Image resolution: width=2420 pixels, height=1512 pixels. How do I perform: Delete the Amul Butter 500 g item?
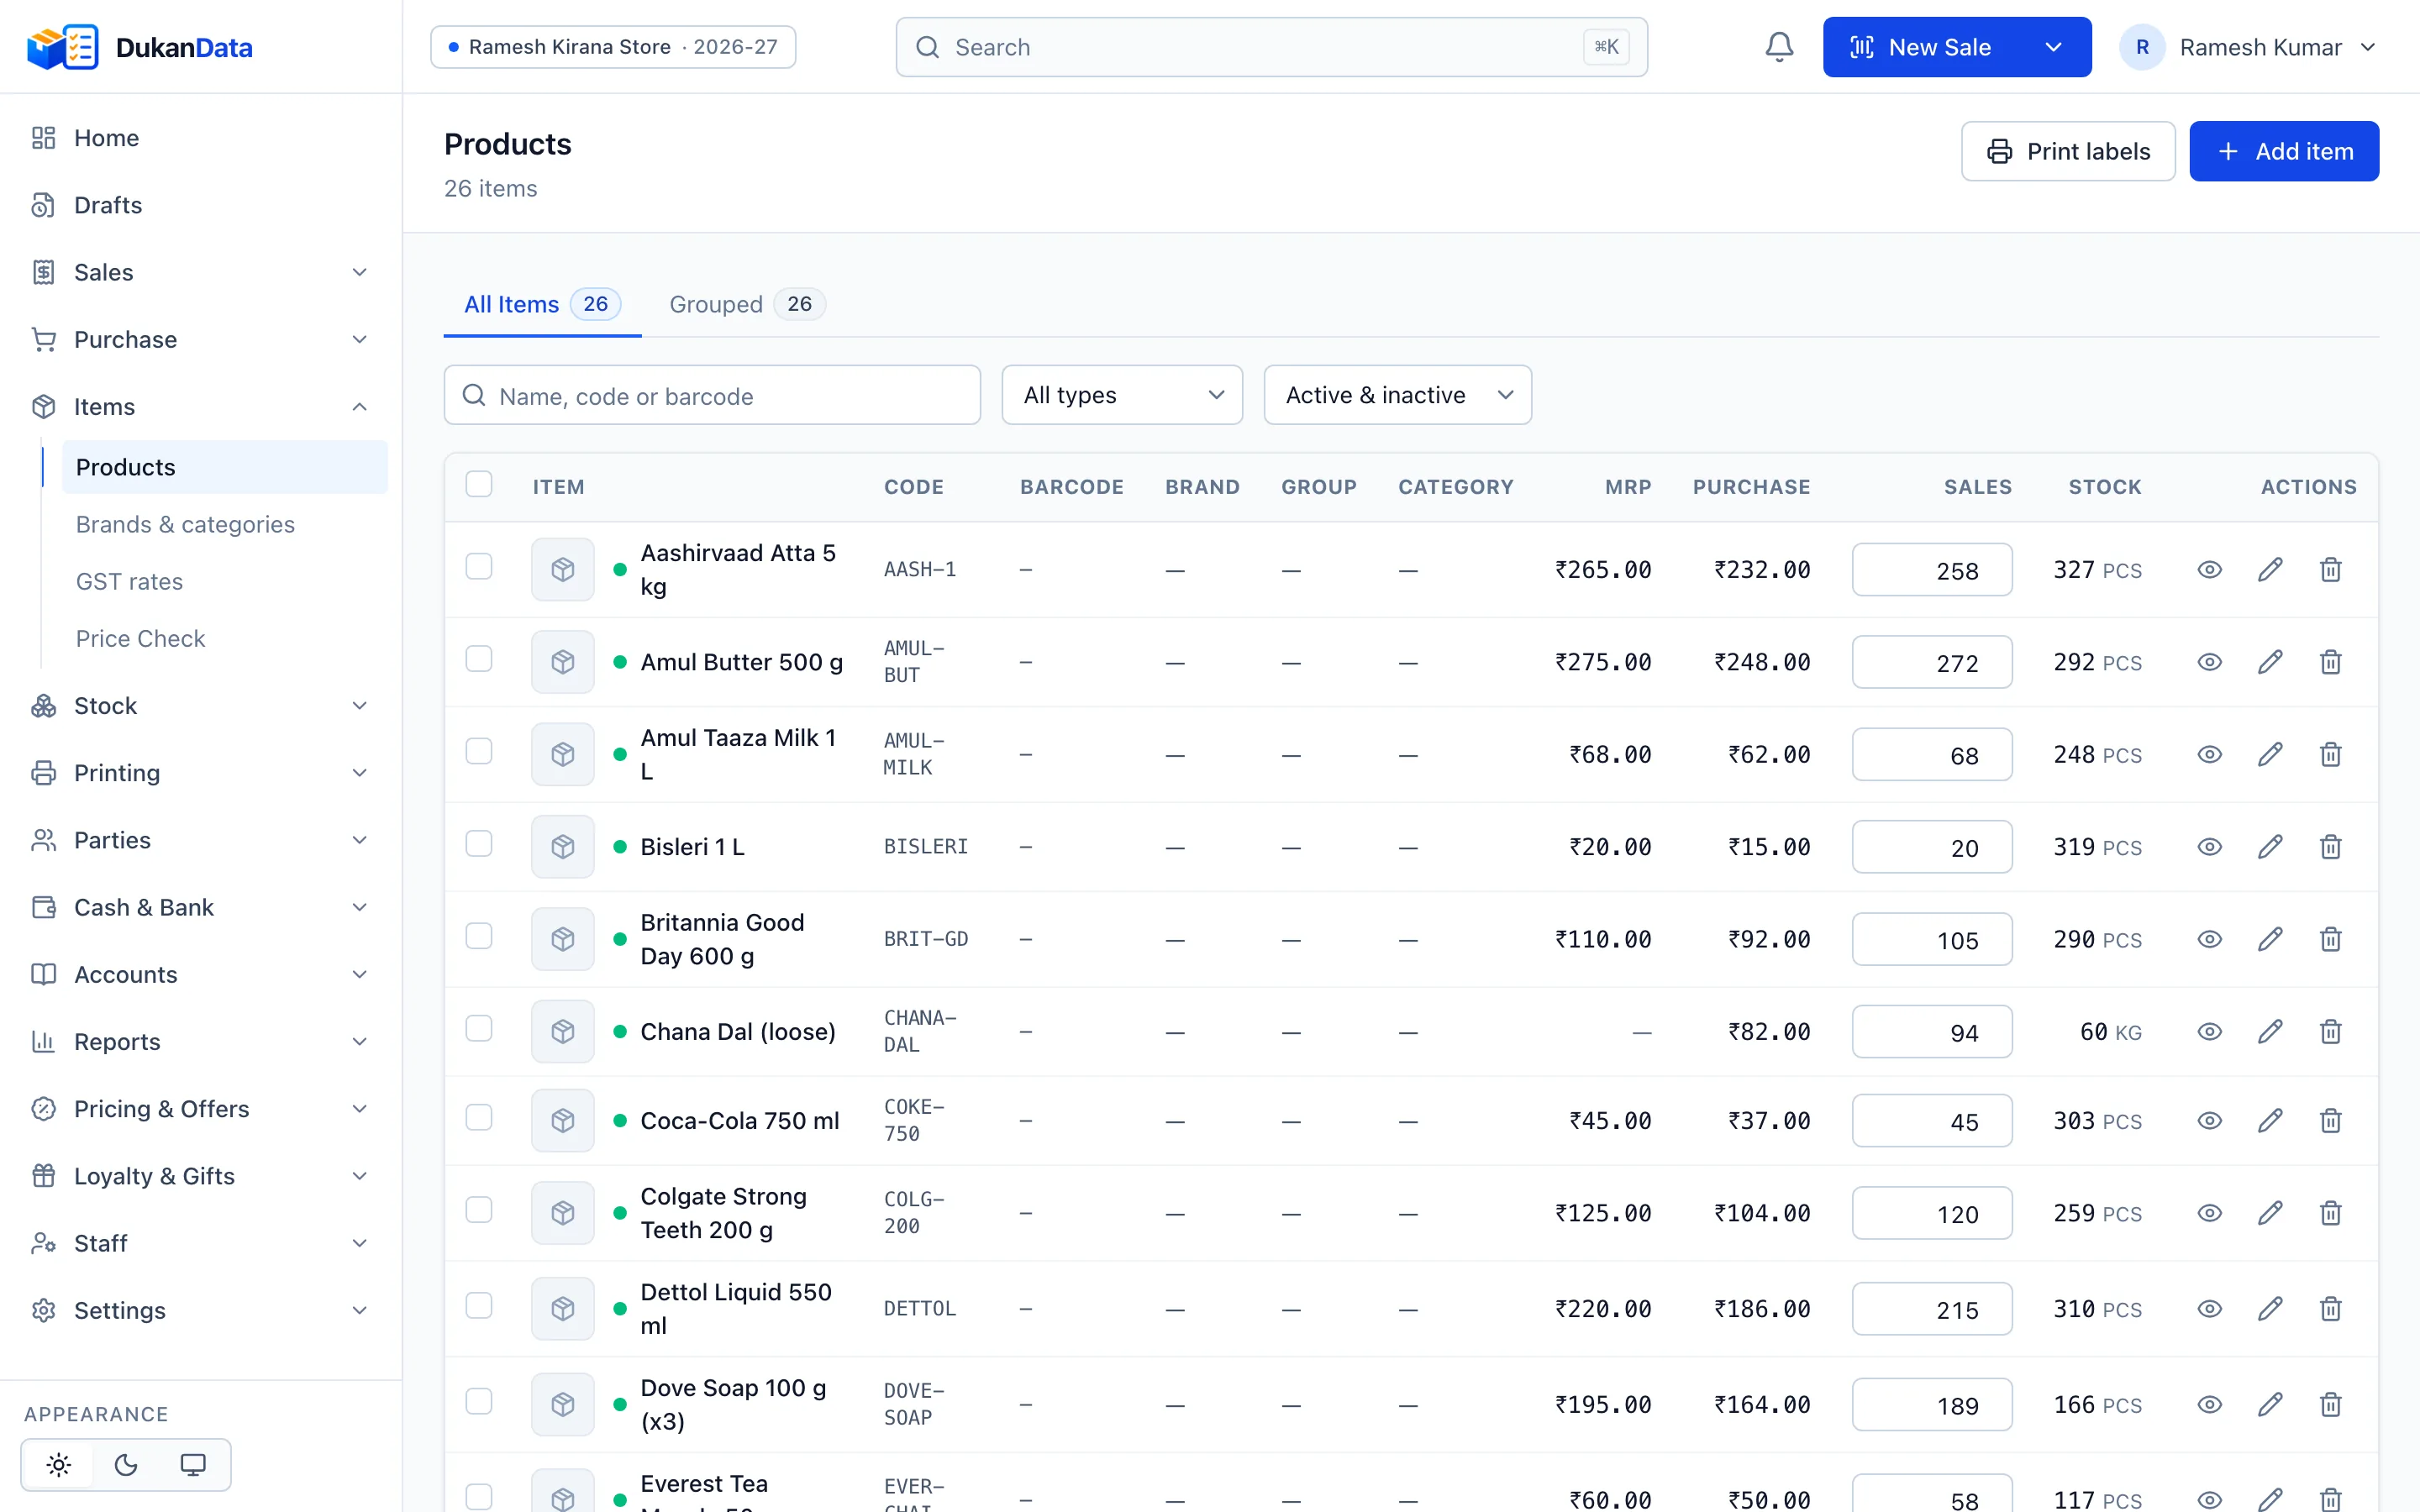2330,662
